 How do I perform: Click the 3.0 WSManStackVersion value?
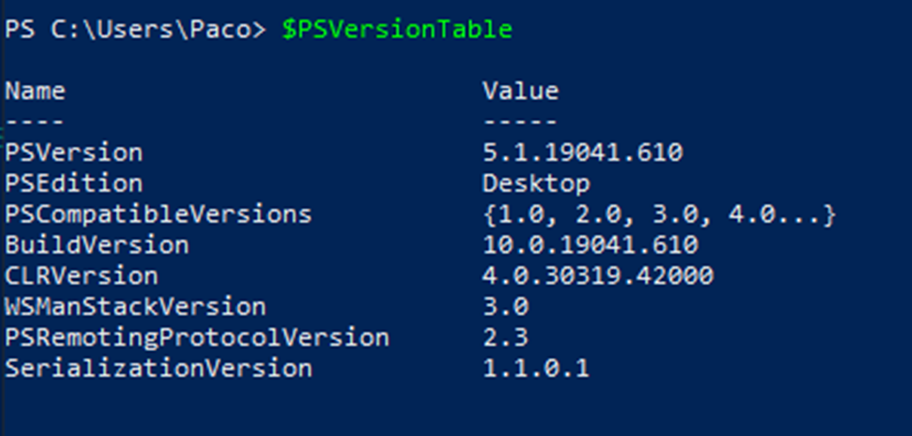coord(505,307)
